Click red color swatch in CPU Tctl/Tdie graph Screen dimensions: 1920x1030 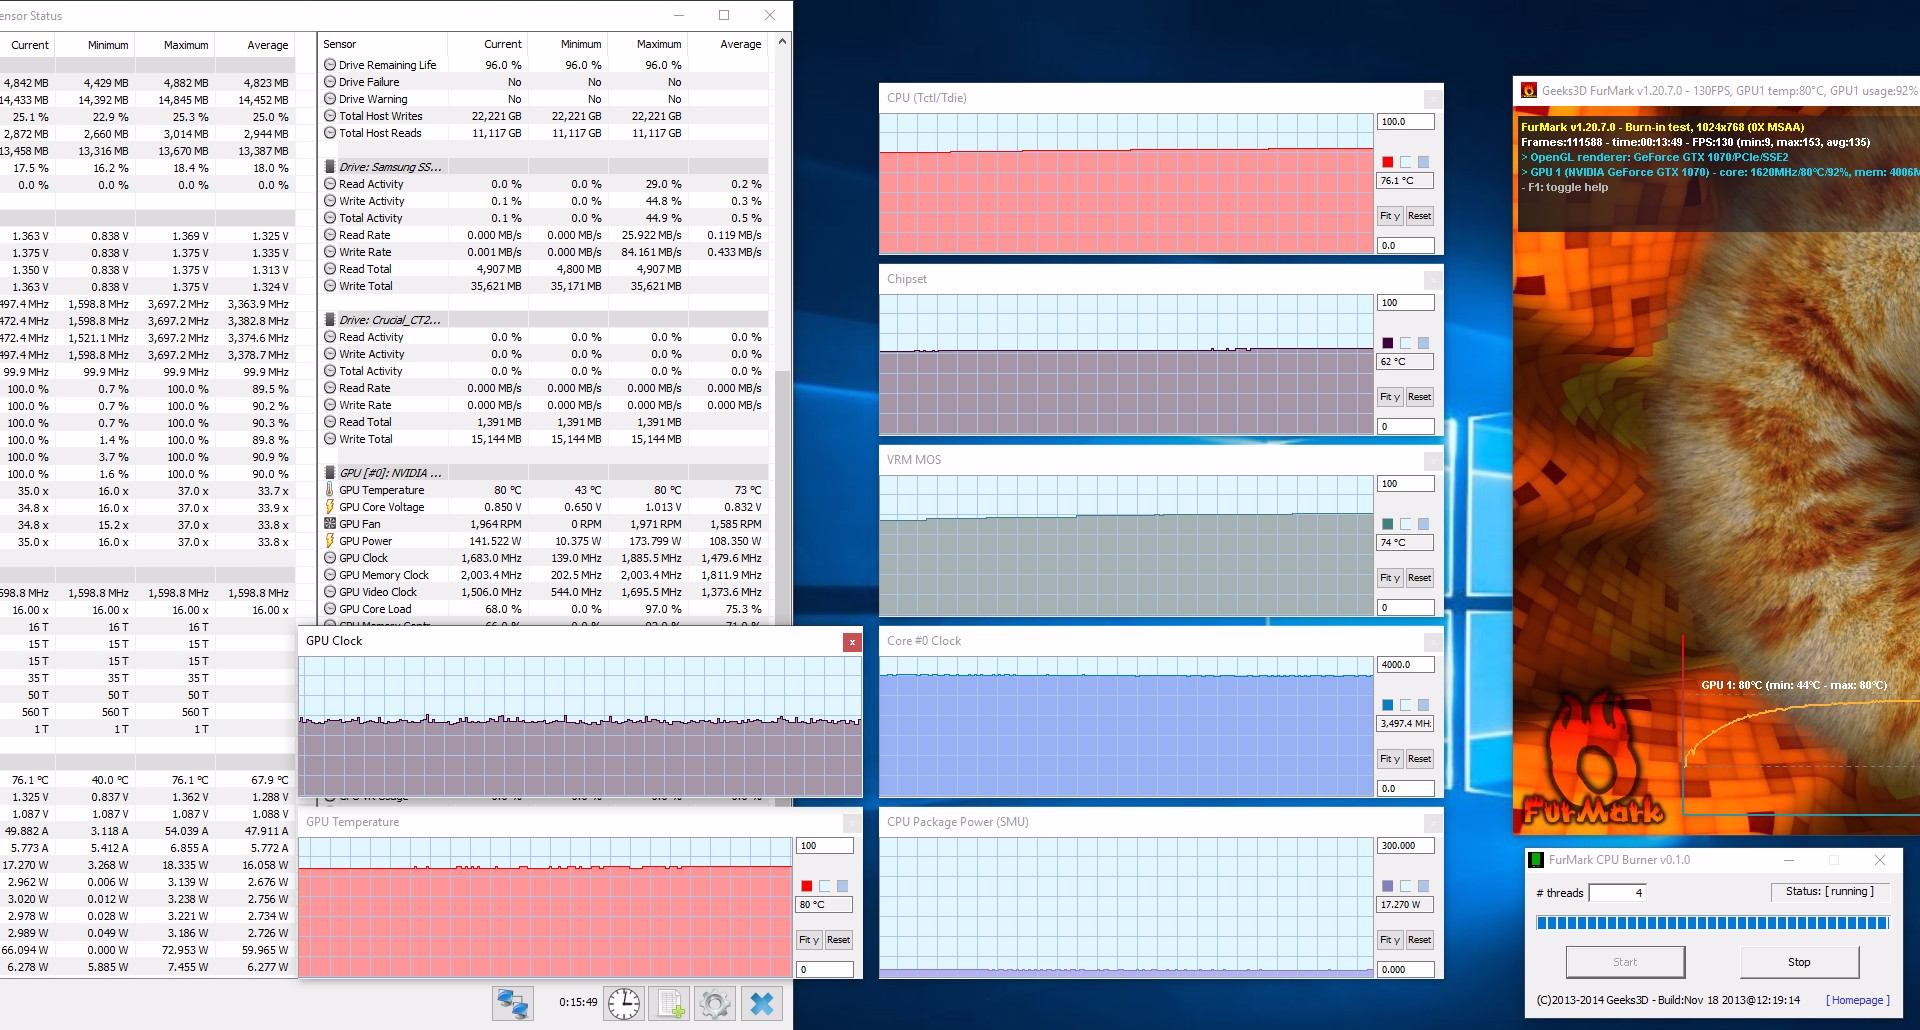1387,162
